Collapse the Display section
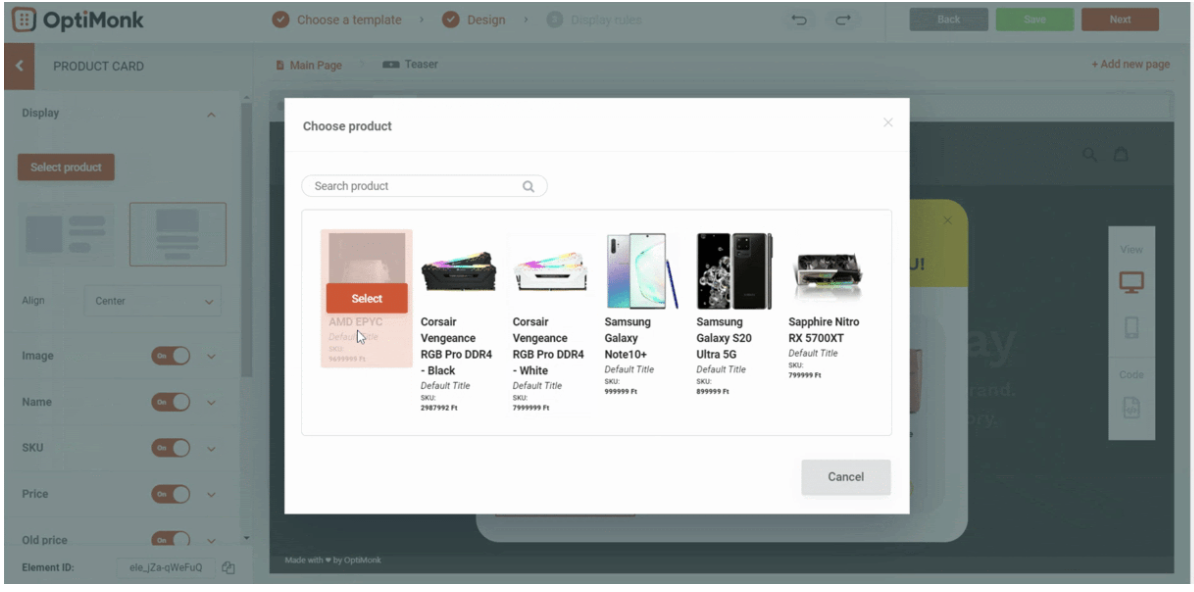Viewport: 1194px width, 592px height. coord(212,115)
